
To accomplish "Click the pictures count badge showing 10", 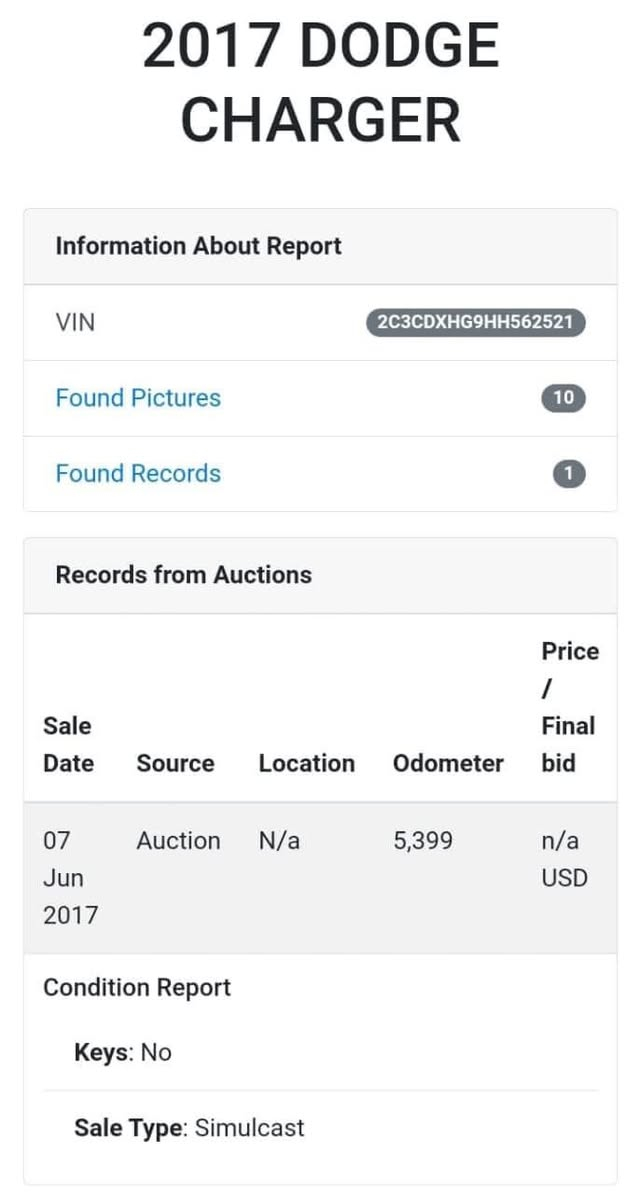I will [x=563, y=398].
